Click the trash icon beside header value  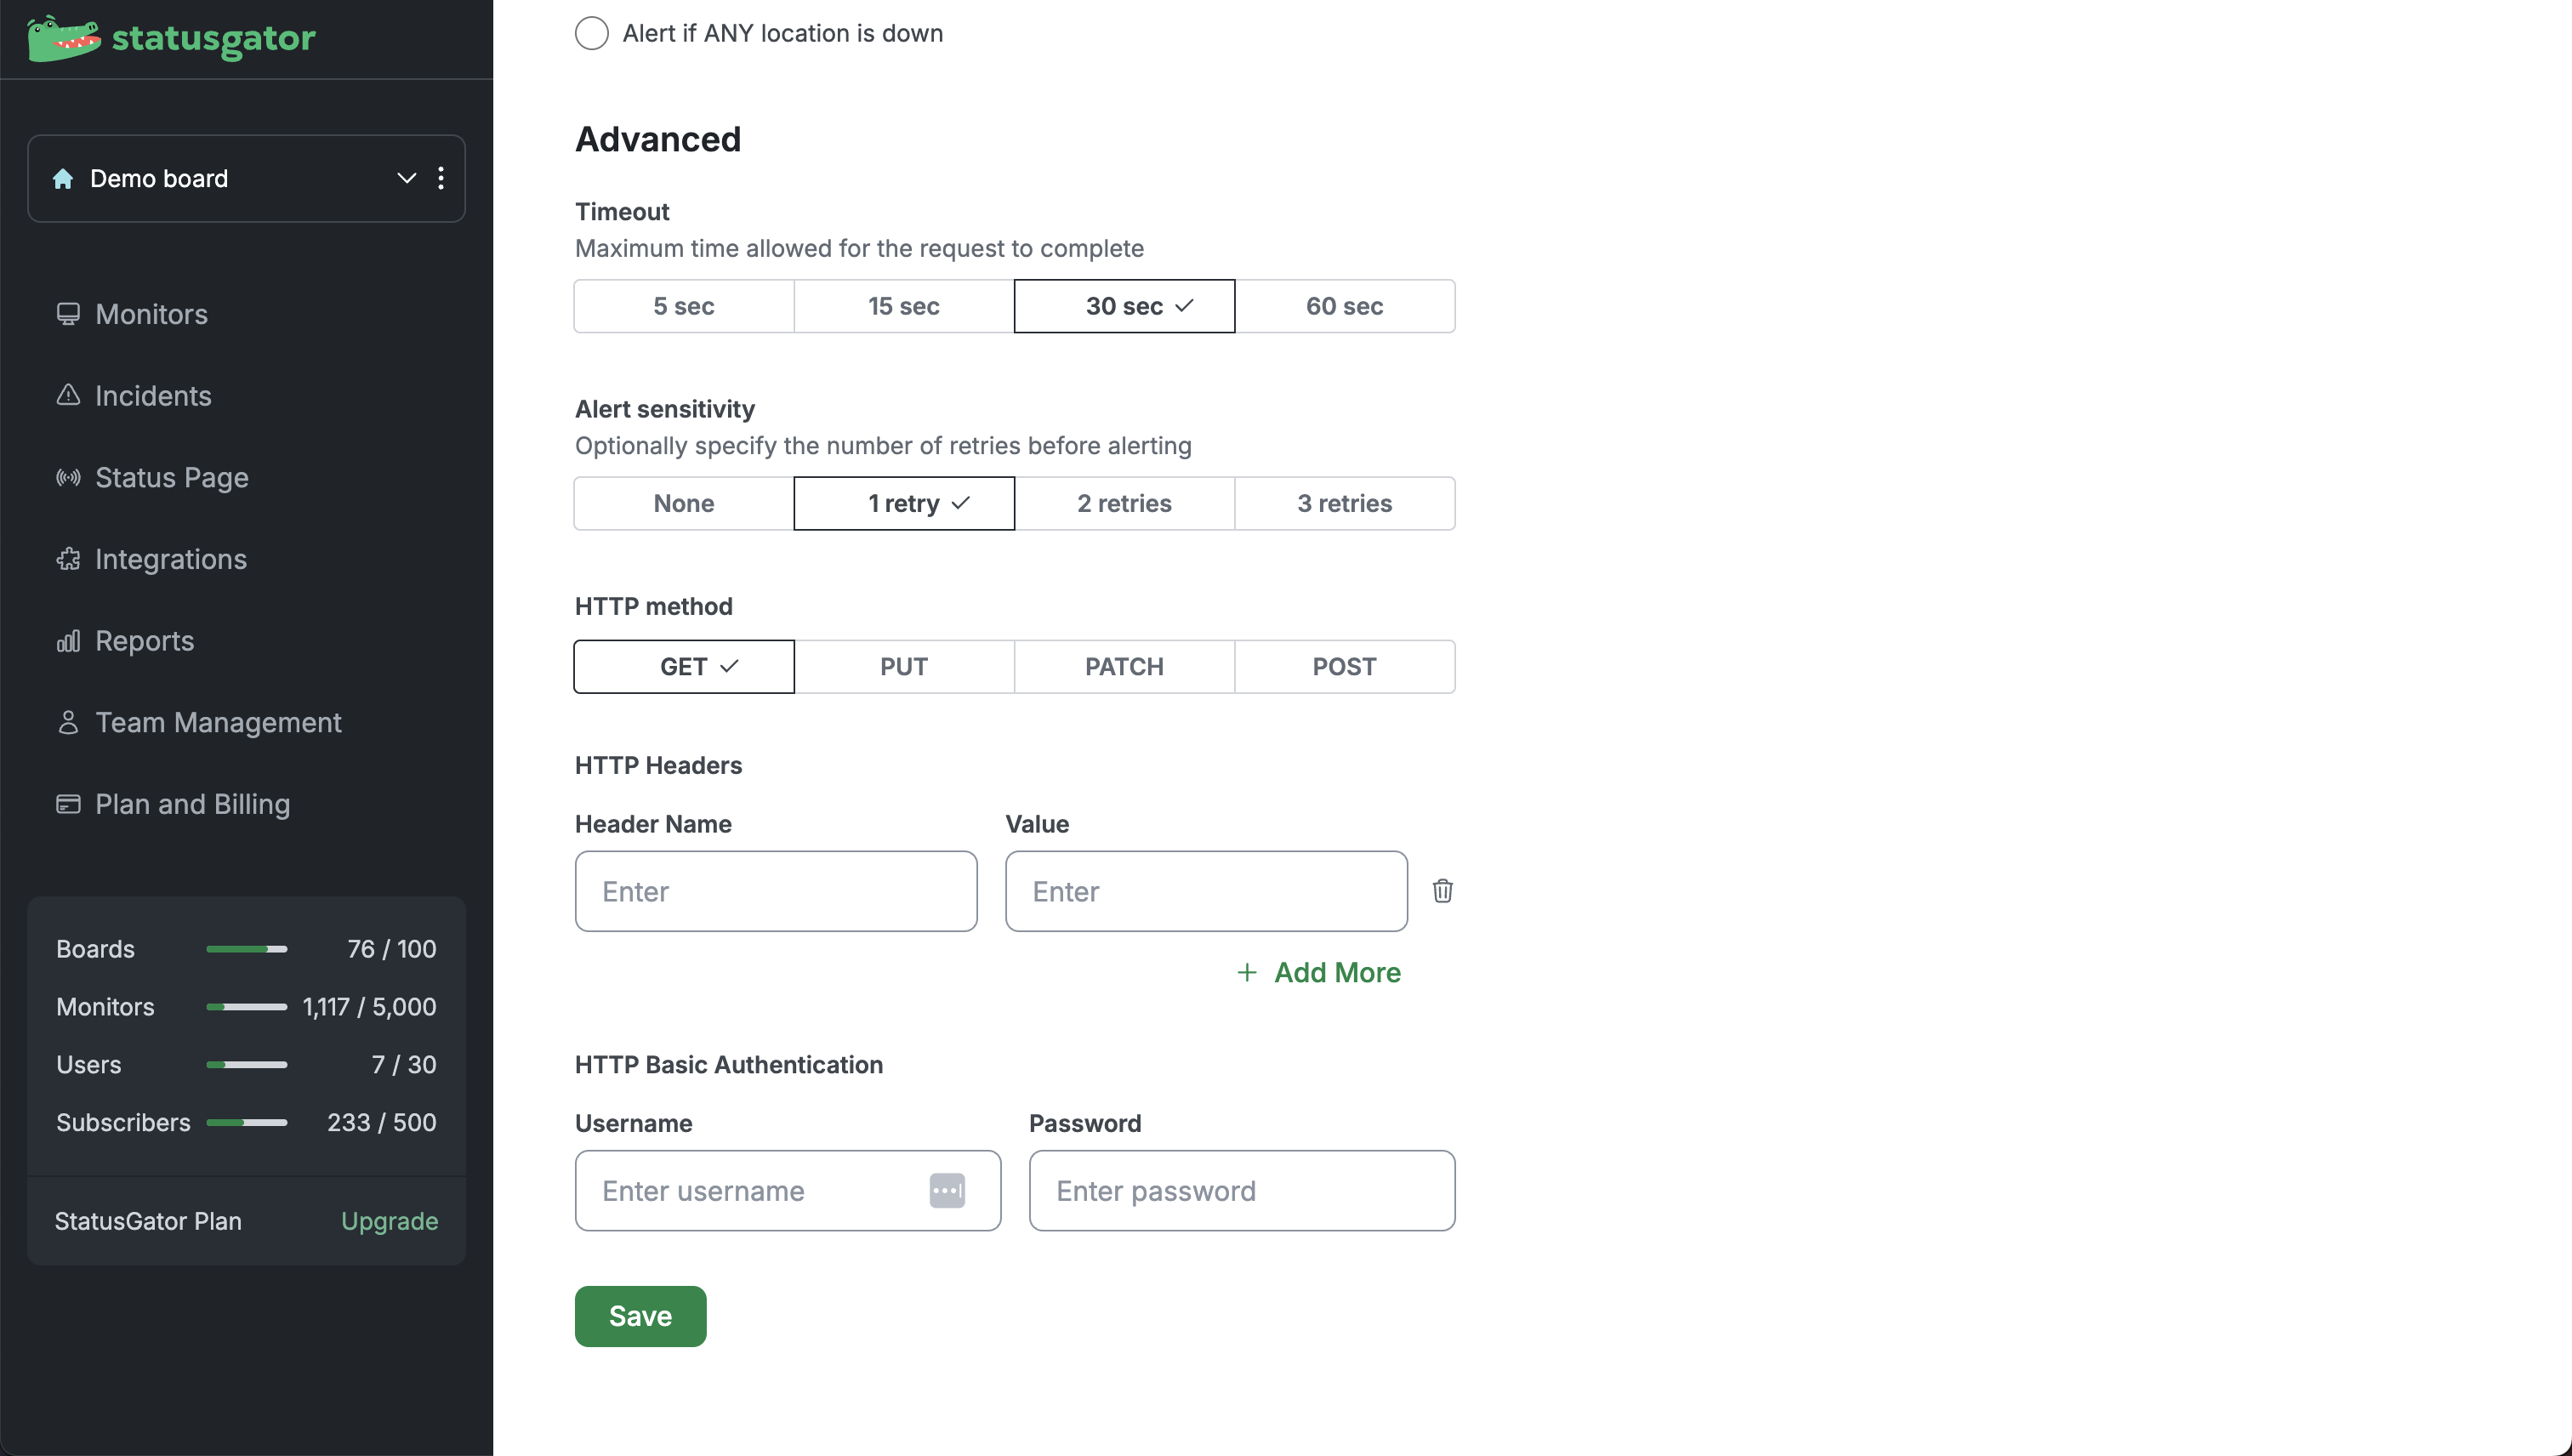1442,890
